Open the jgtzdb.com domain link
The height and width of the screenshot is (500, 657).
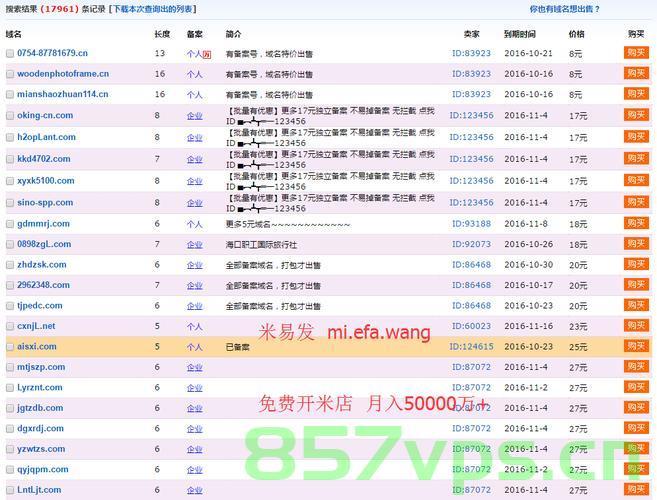point(40,408)
